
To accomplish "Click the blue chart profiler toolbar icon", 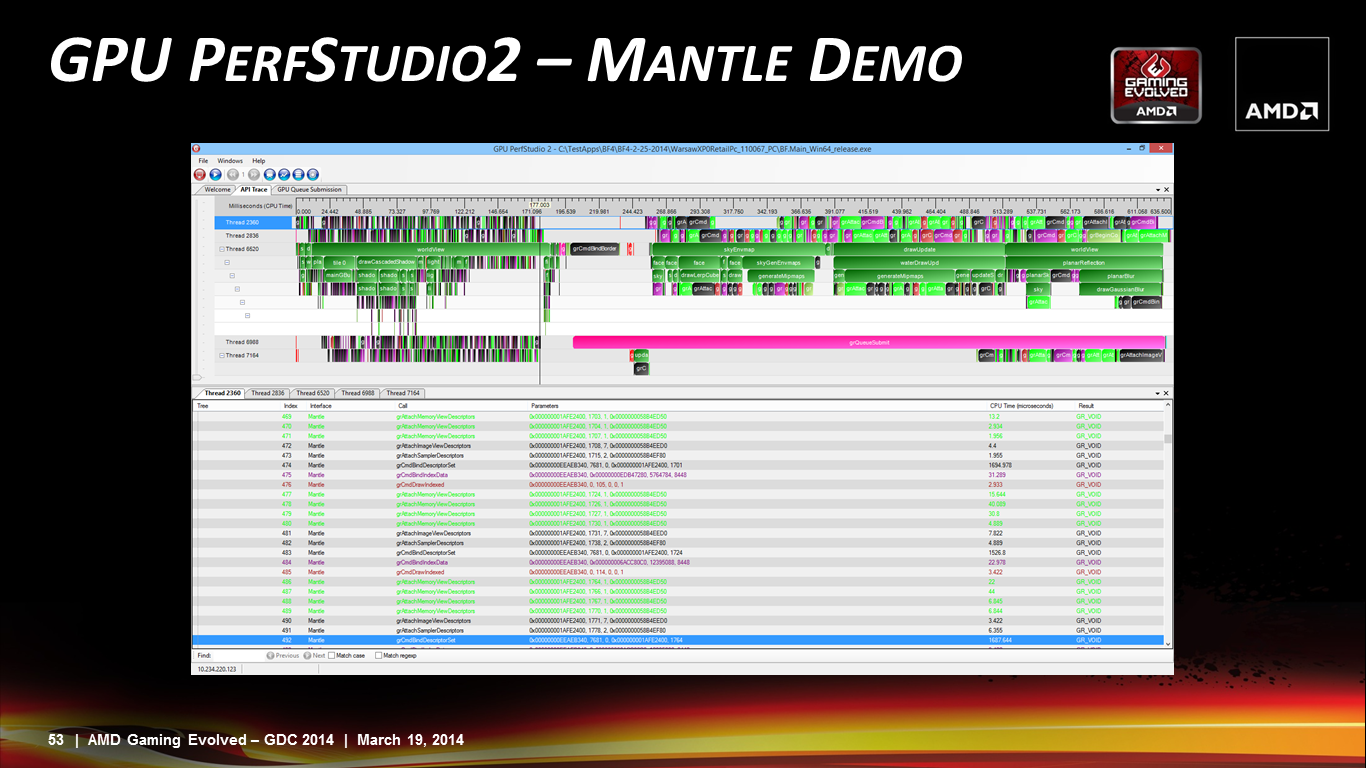I will tap(284, 174).
